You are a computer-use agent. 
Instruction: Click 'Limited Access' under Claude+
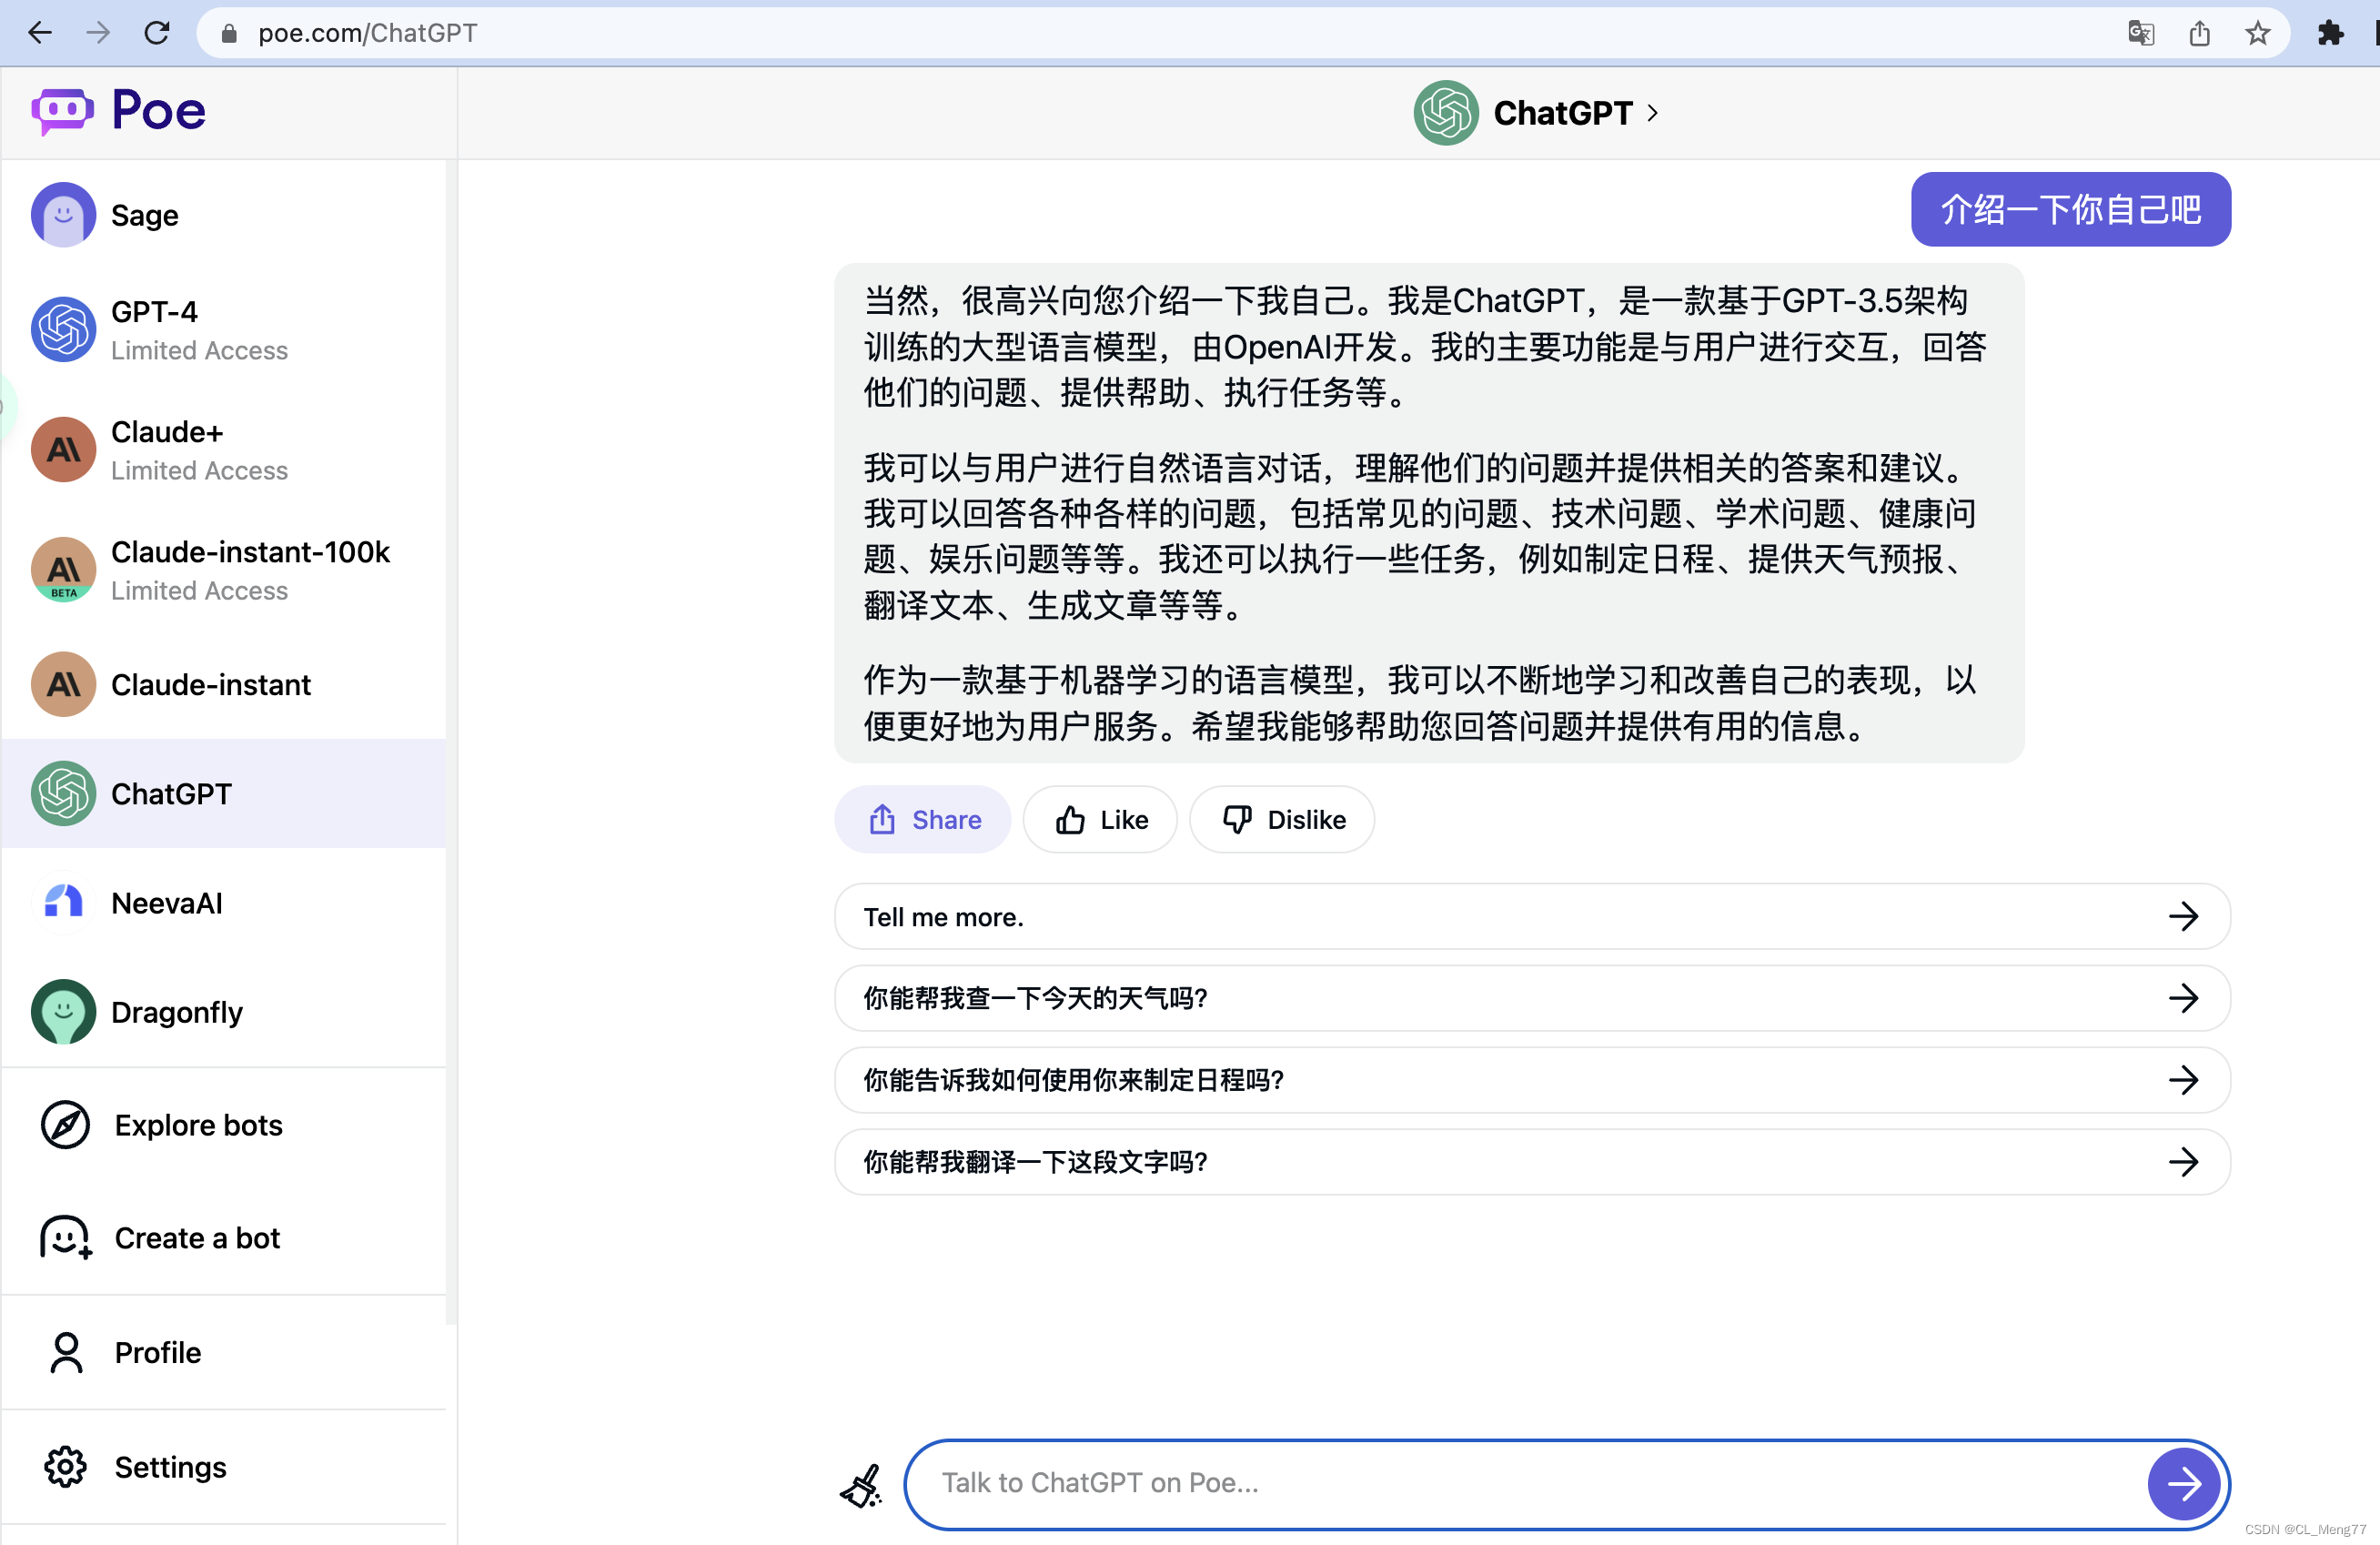(x=199, y=470)
